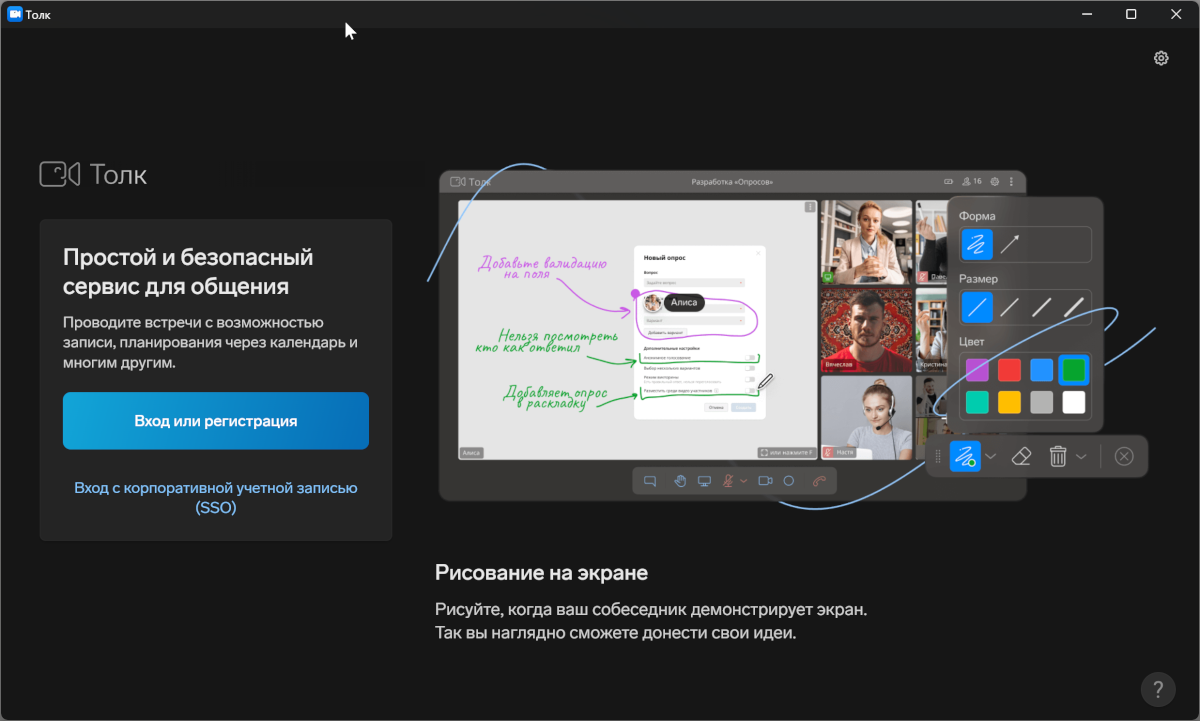Screen dimensions: 1200x721
Task: Click the Толк camera logo on the left
Action: pos(59,174)
